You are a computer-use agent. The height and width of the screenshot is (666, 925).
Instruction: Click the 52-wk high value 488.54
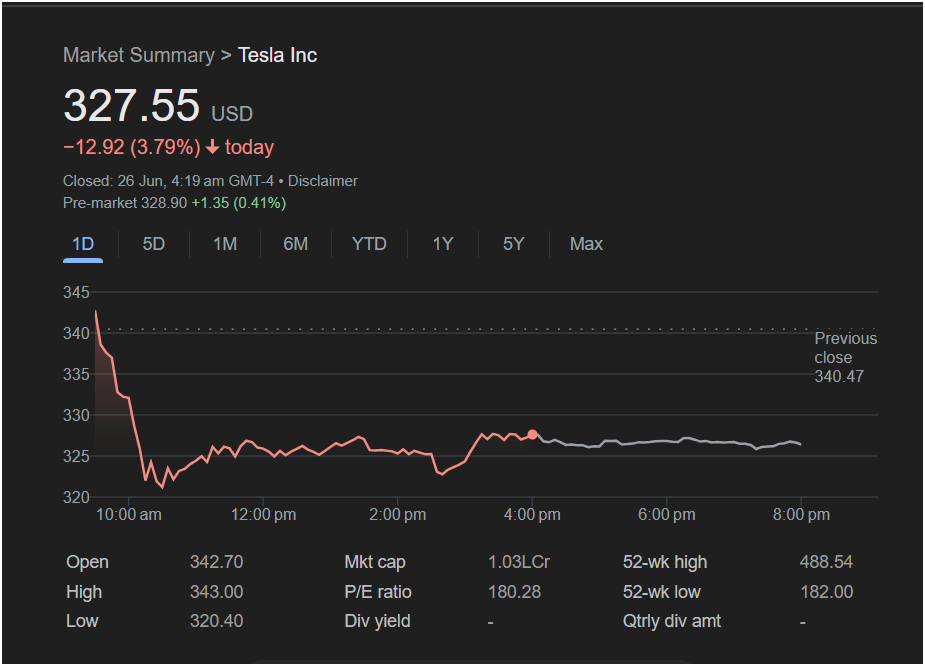pyautogui.click(x=826, y=562)
